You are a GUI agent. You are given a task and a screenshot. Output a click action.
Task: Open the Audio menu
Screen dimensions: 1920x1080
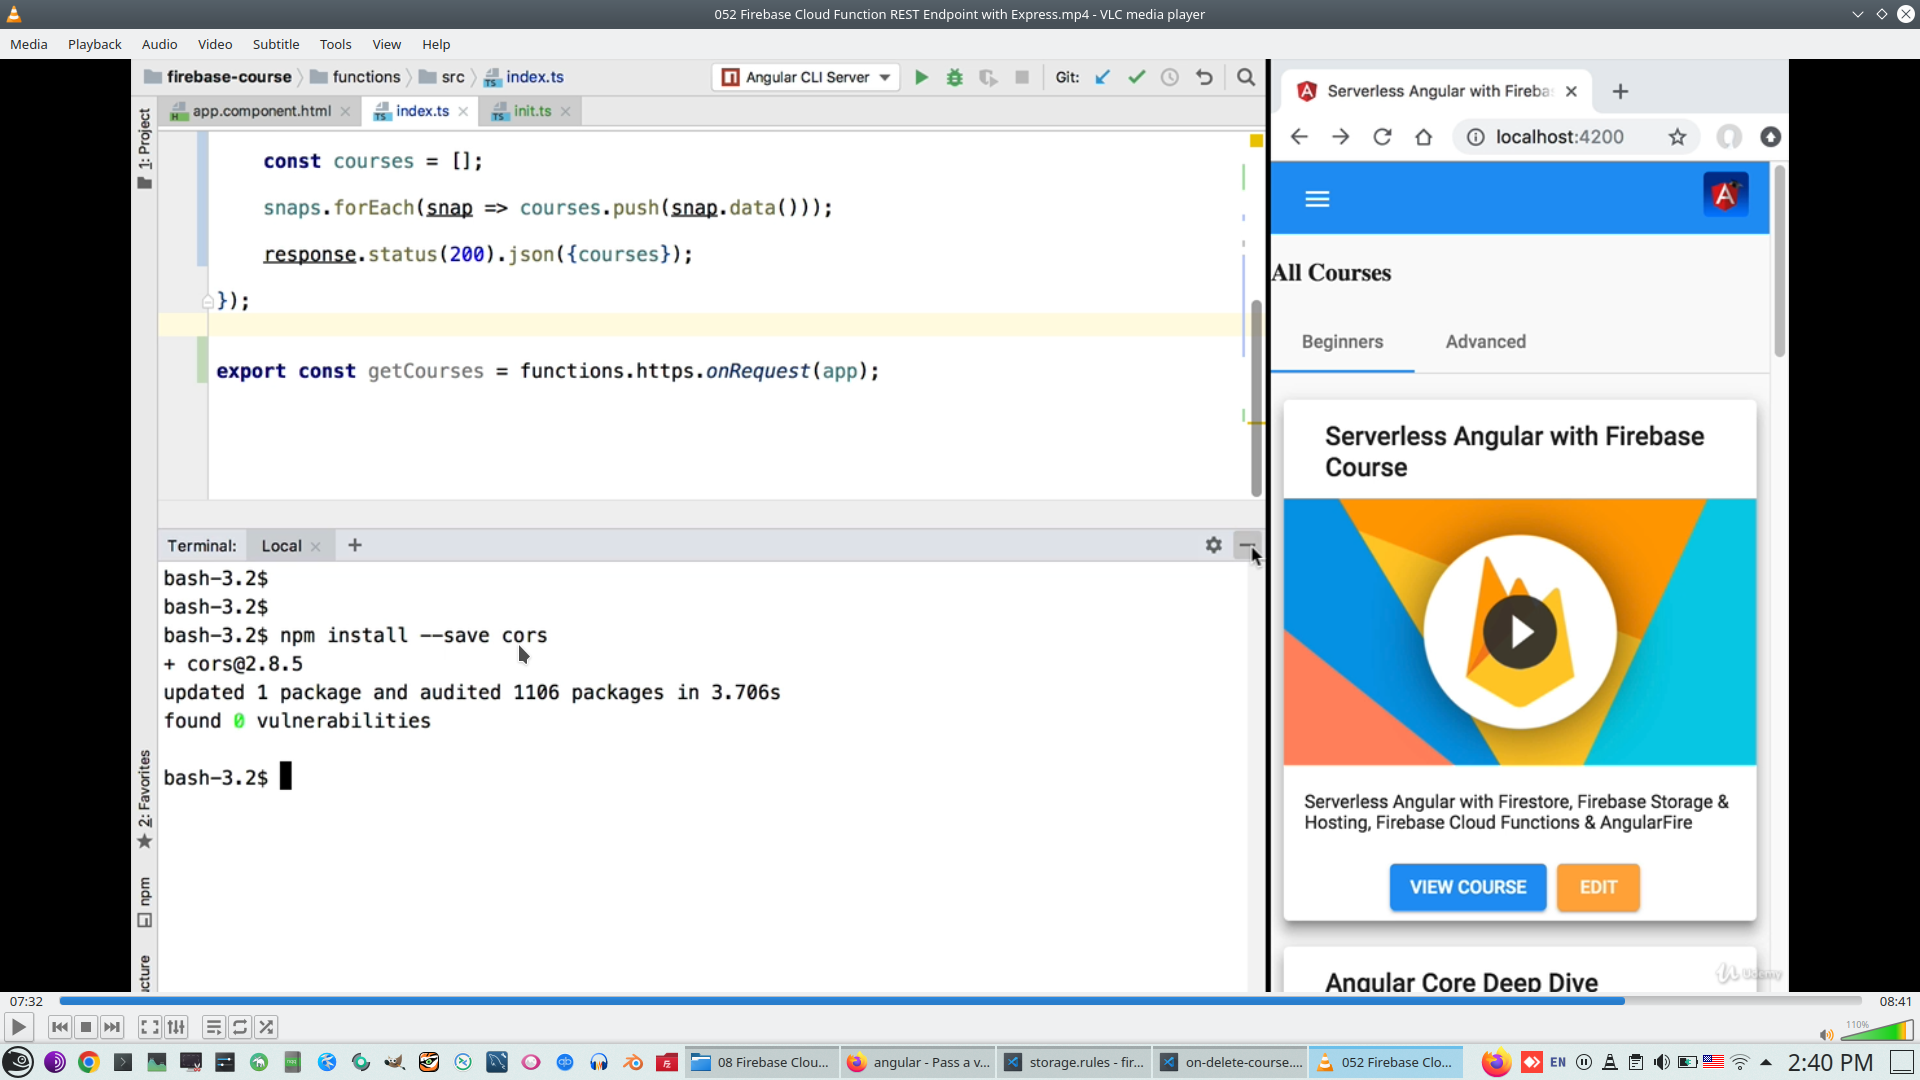159,44
